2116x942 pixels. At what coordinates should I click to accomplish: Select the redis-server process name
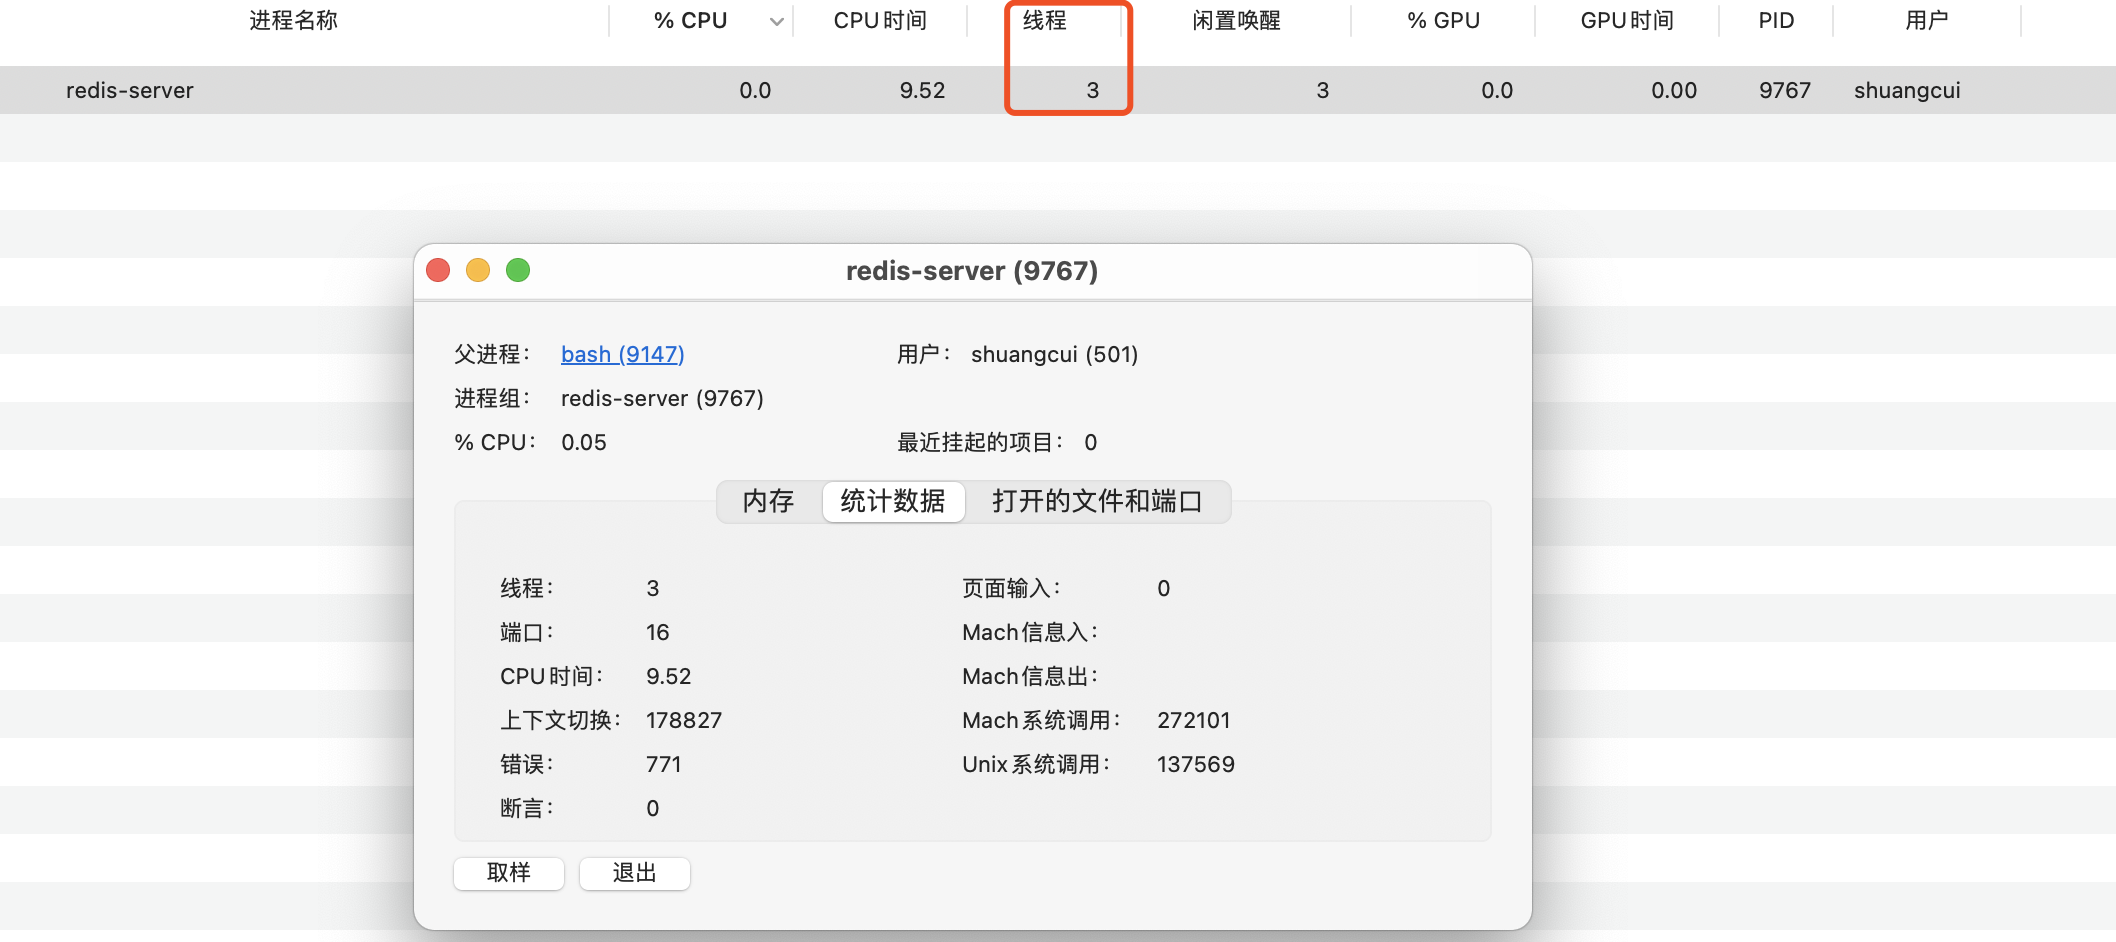coord(130,90)
